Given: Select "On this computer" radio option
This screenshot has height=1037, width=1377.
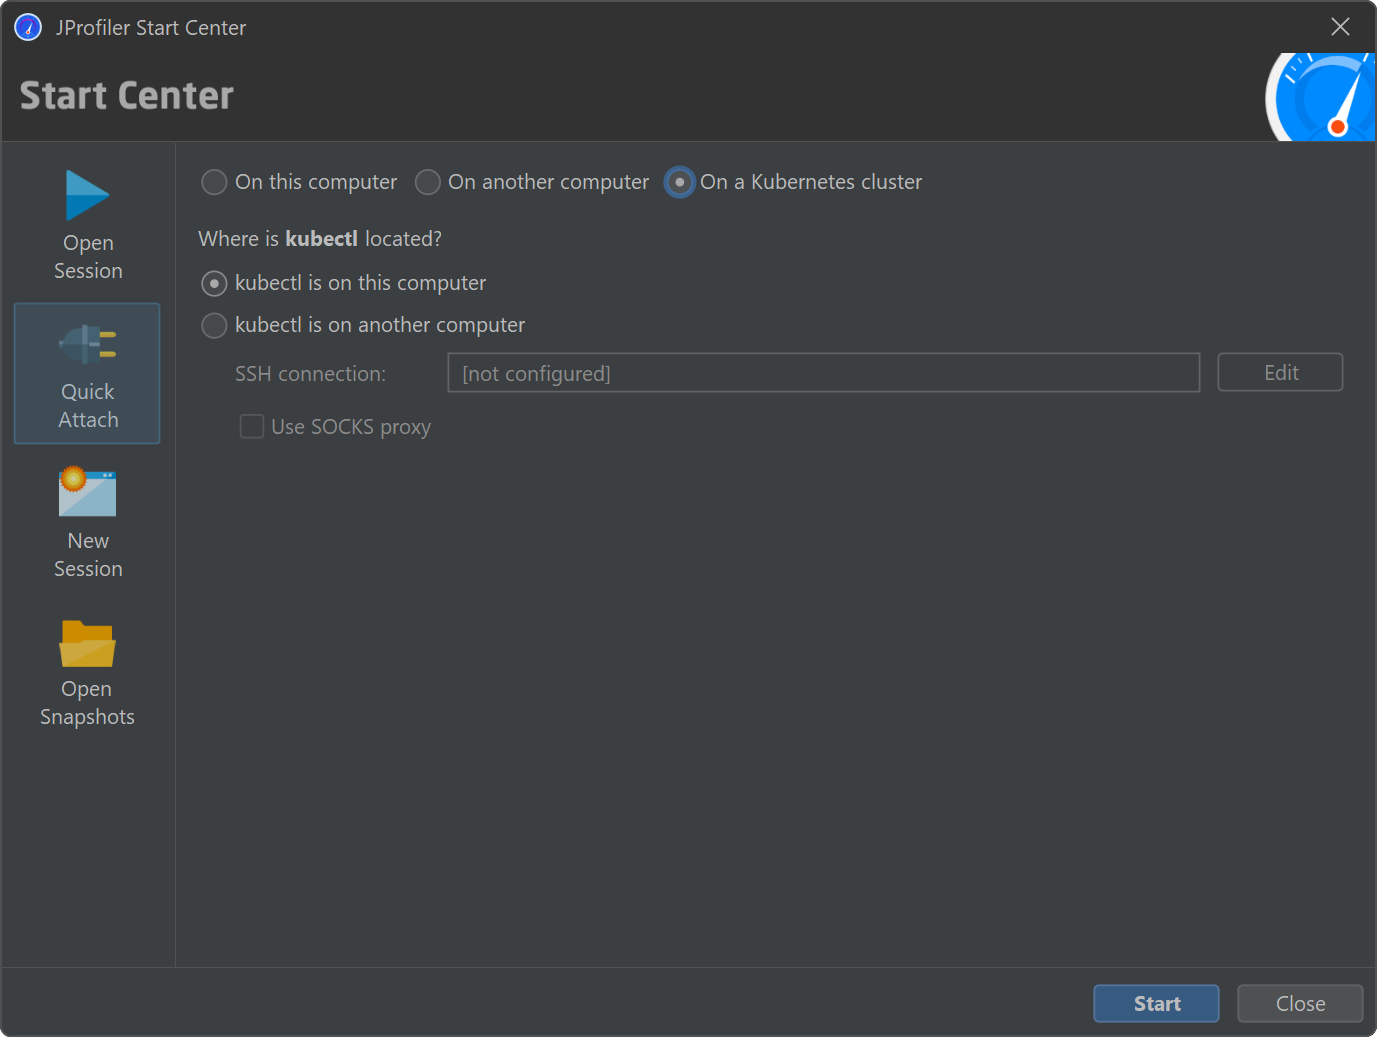Looking at the screenshot, I should 214,182.
